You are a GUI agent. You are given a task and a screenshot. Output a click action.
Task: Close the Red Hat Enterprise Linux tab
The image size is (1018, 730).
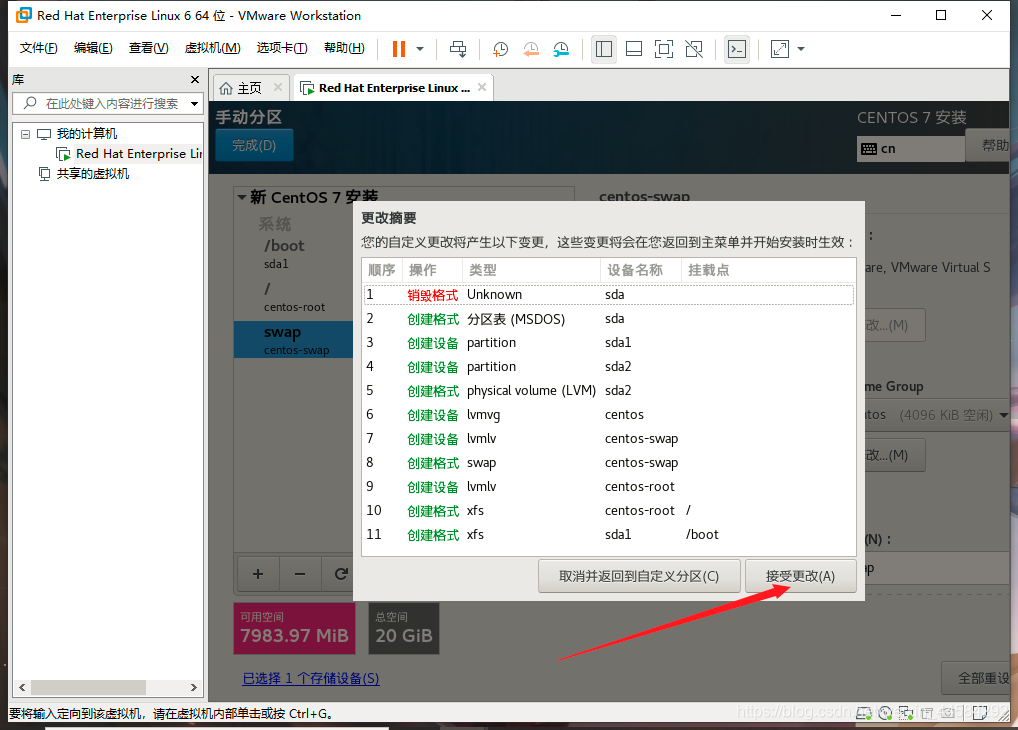click(x=482, y=87)
